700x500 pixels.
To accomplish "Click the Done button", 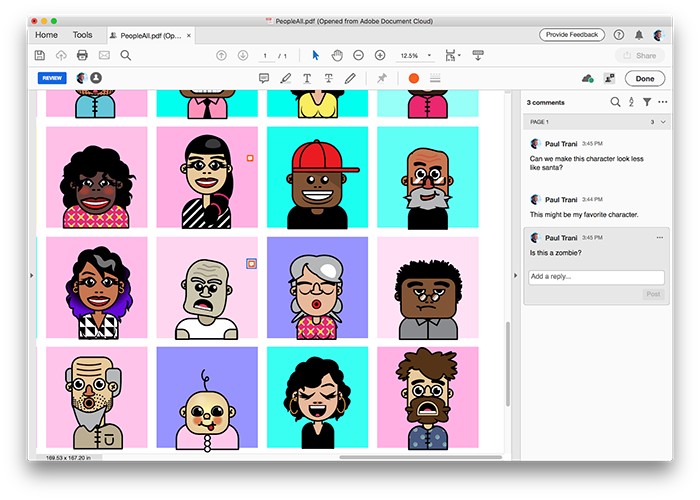I will point(644,78).
